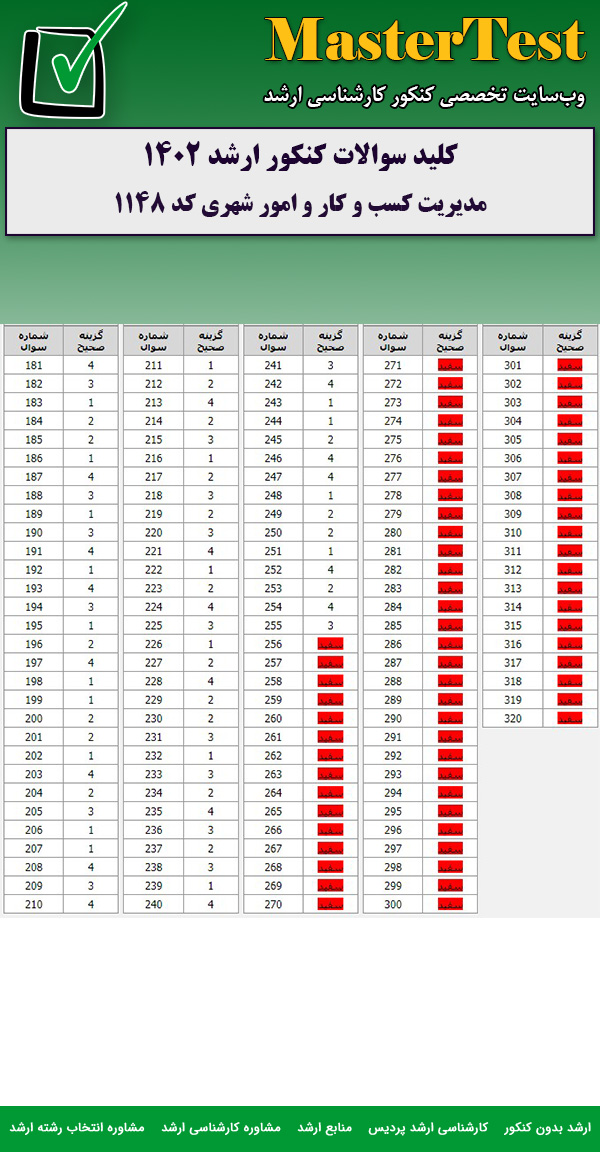Open the کارشناسی ارشد پردیس footer link

(x=442, y=1127)
